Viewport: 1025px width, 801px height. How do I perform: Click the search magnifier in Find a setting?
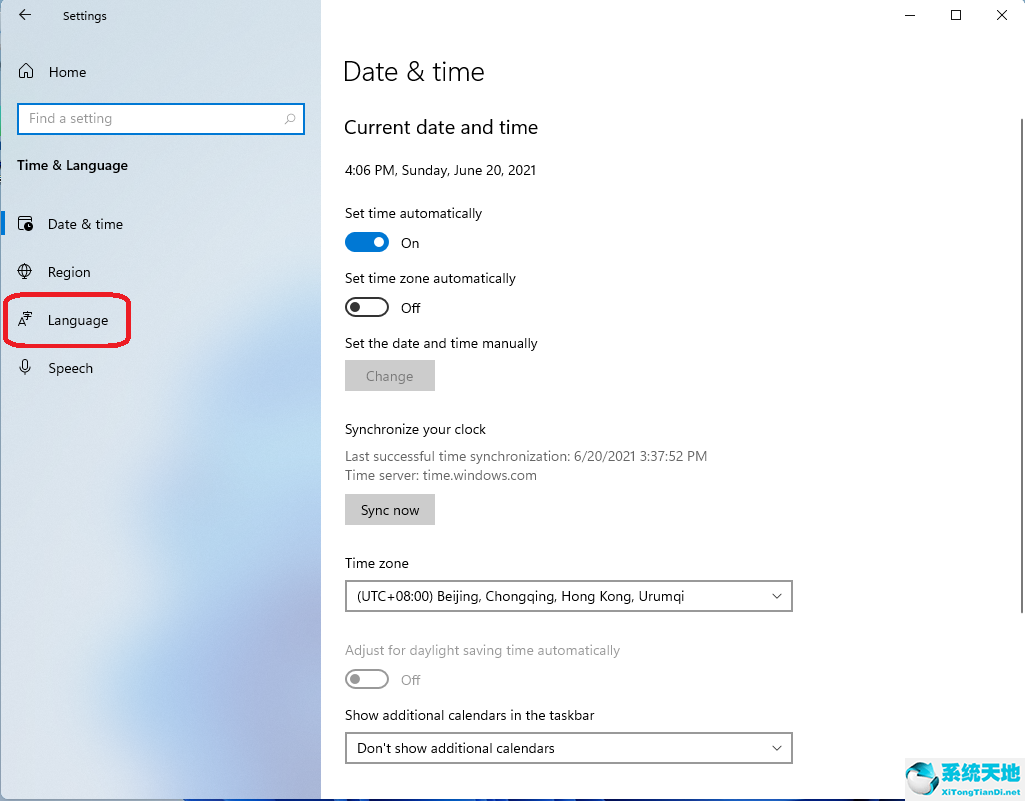[292, 118]
